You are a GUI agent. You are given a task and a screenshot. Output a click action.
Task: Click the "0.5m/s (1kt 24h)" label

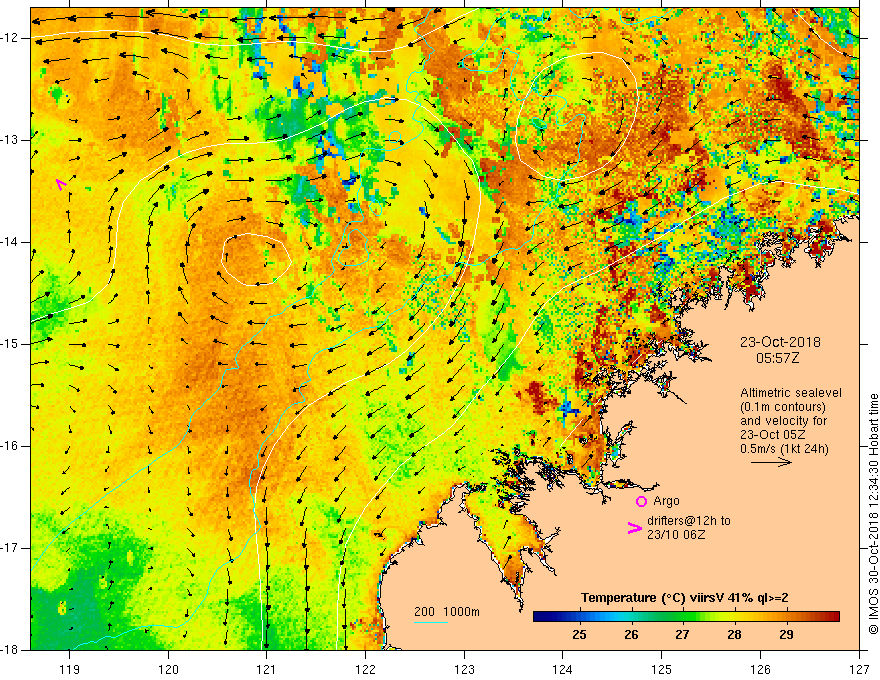click(x=784, y=448)
